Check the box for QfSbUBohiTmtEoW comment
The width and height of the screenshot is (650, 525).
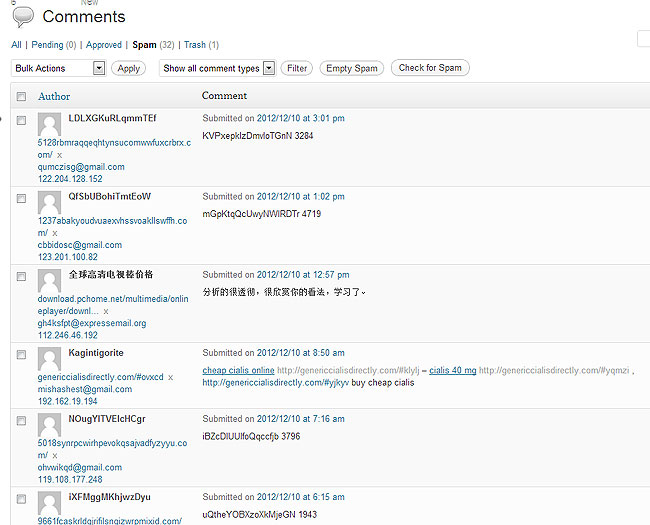coord(21,199)
